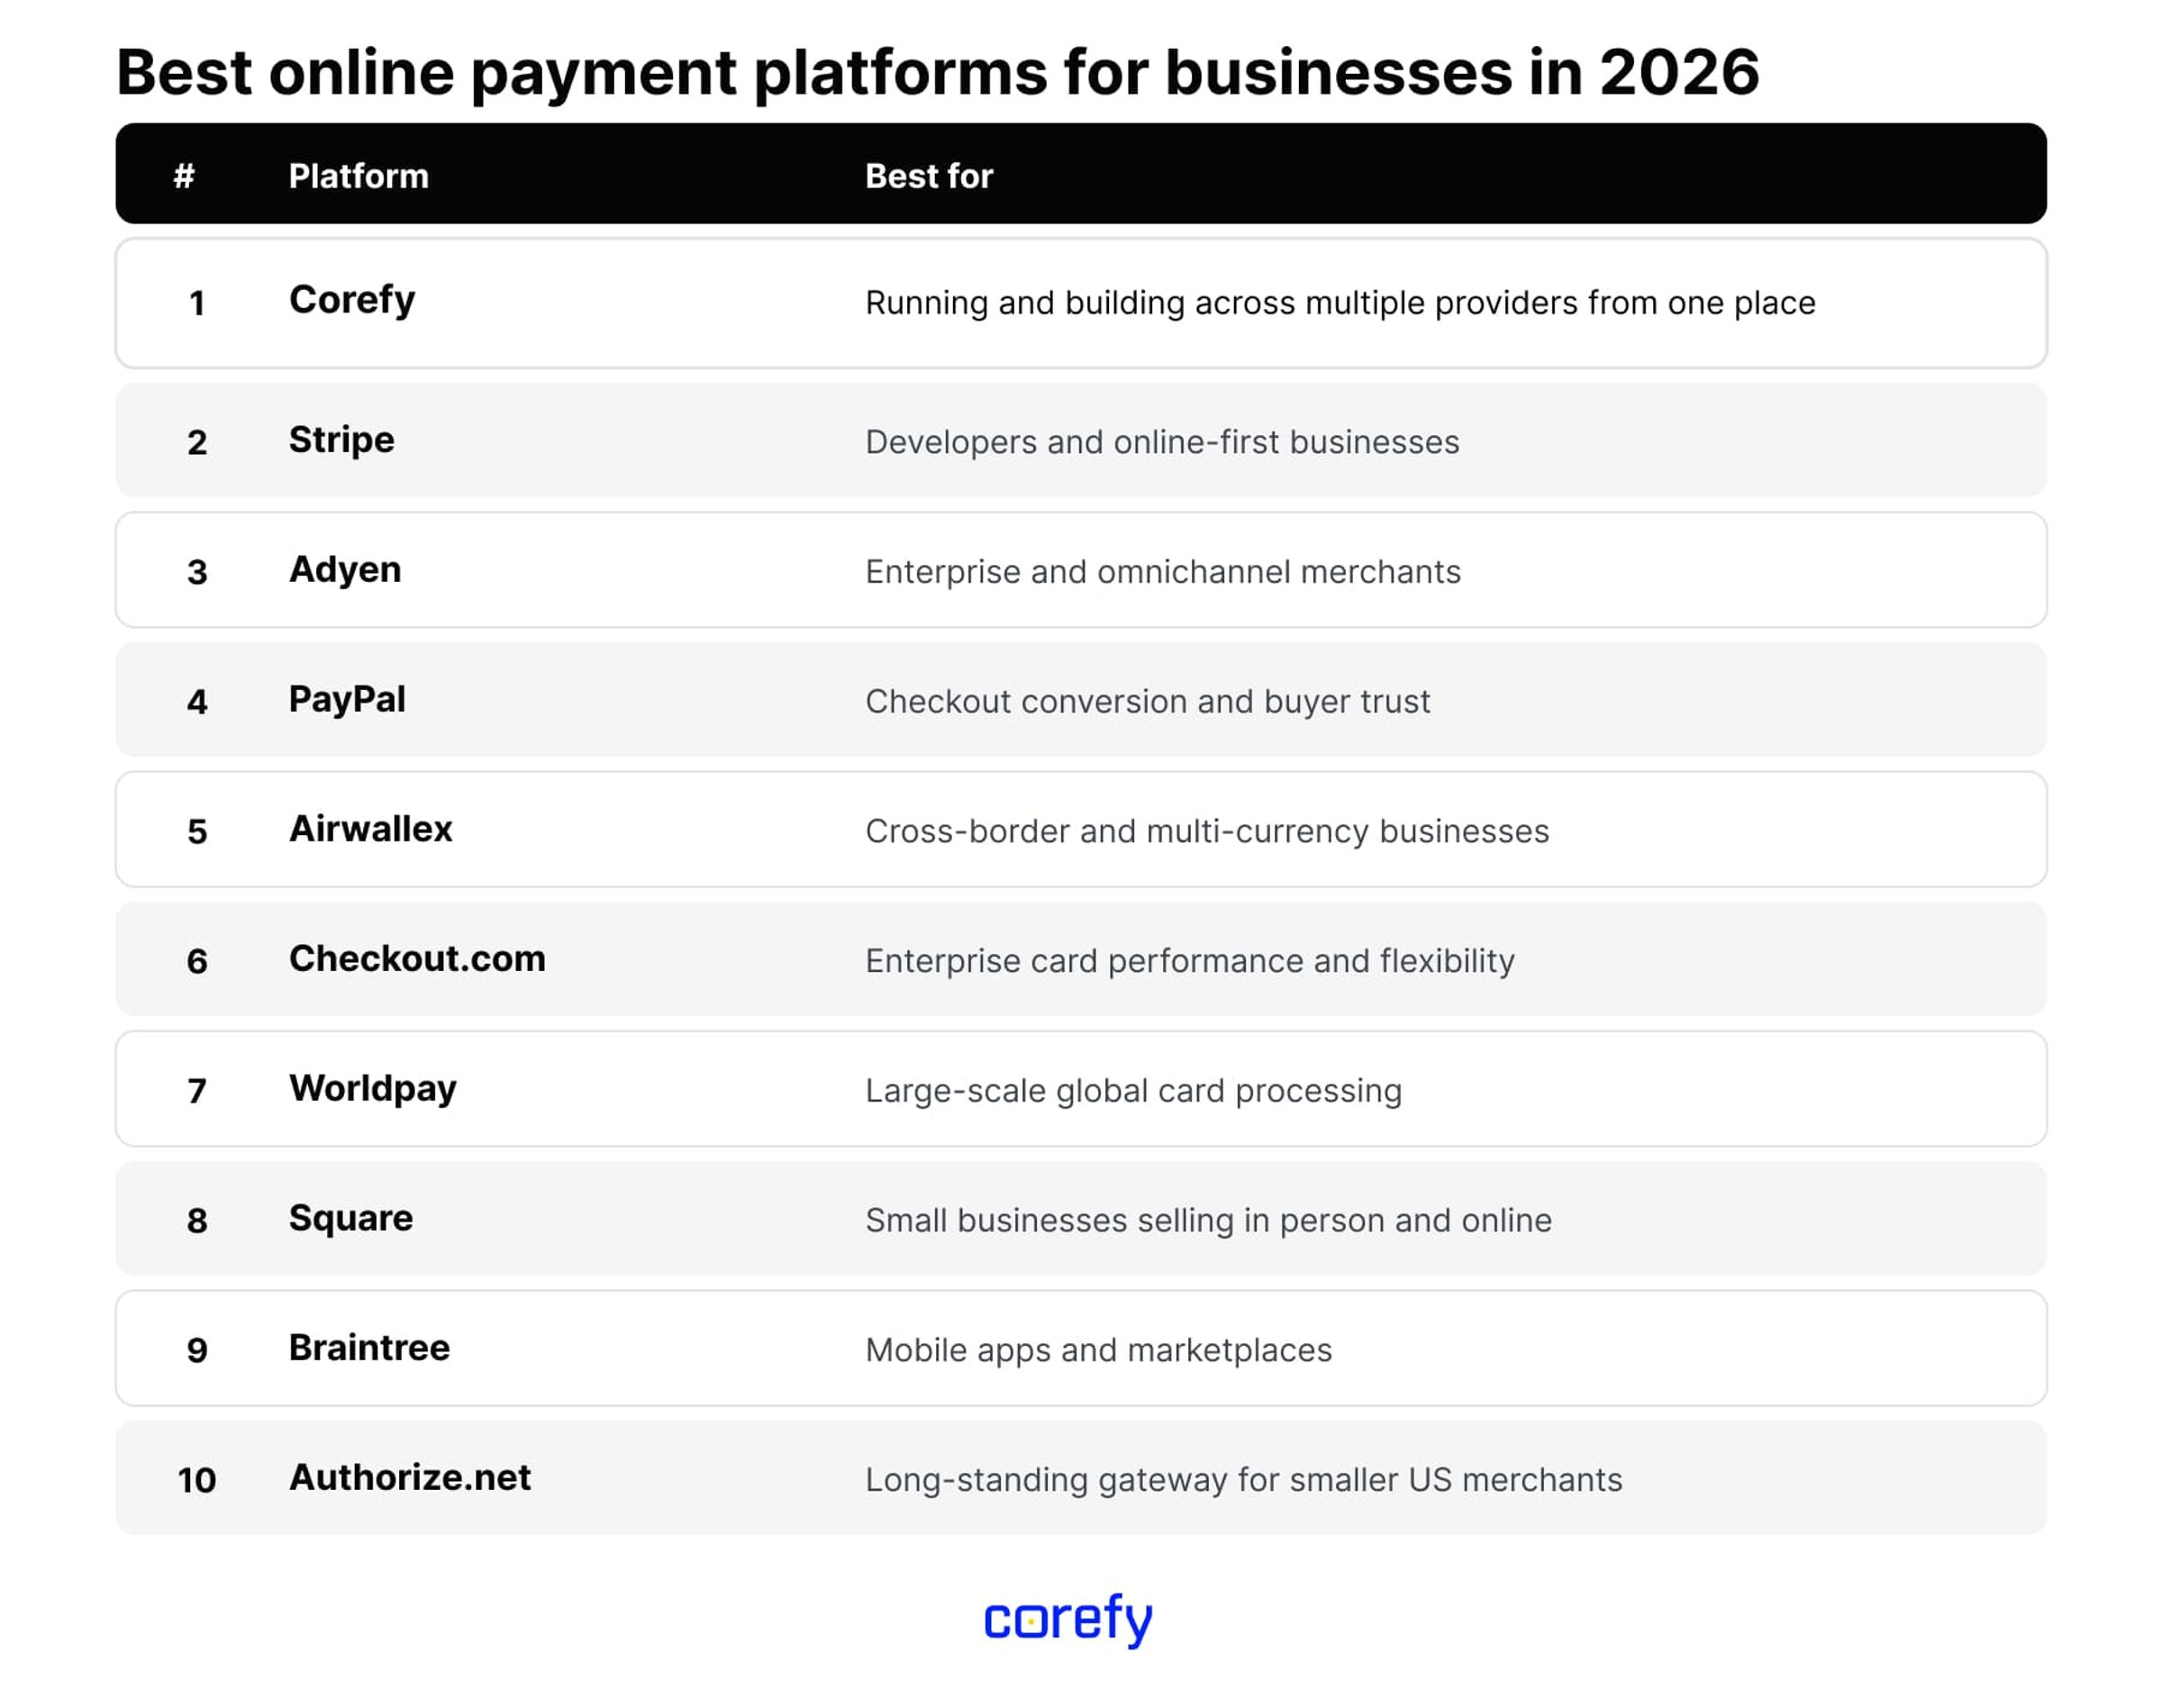Click 'Running and building across multiple providers from one place'

coord(1340,303)
